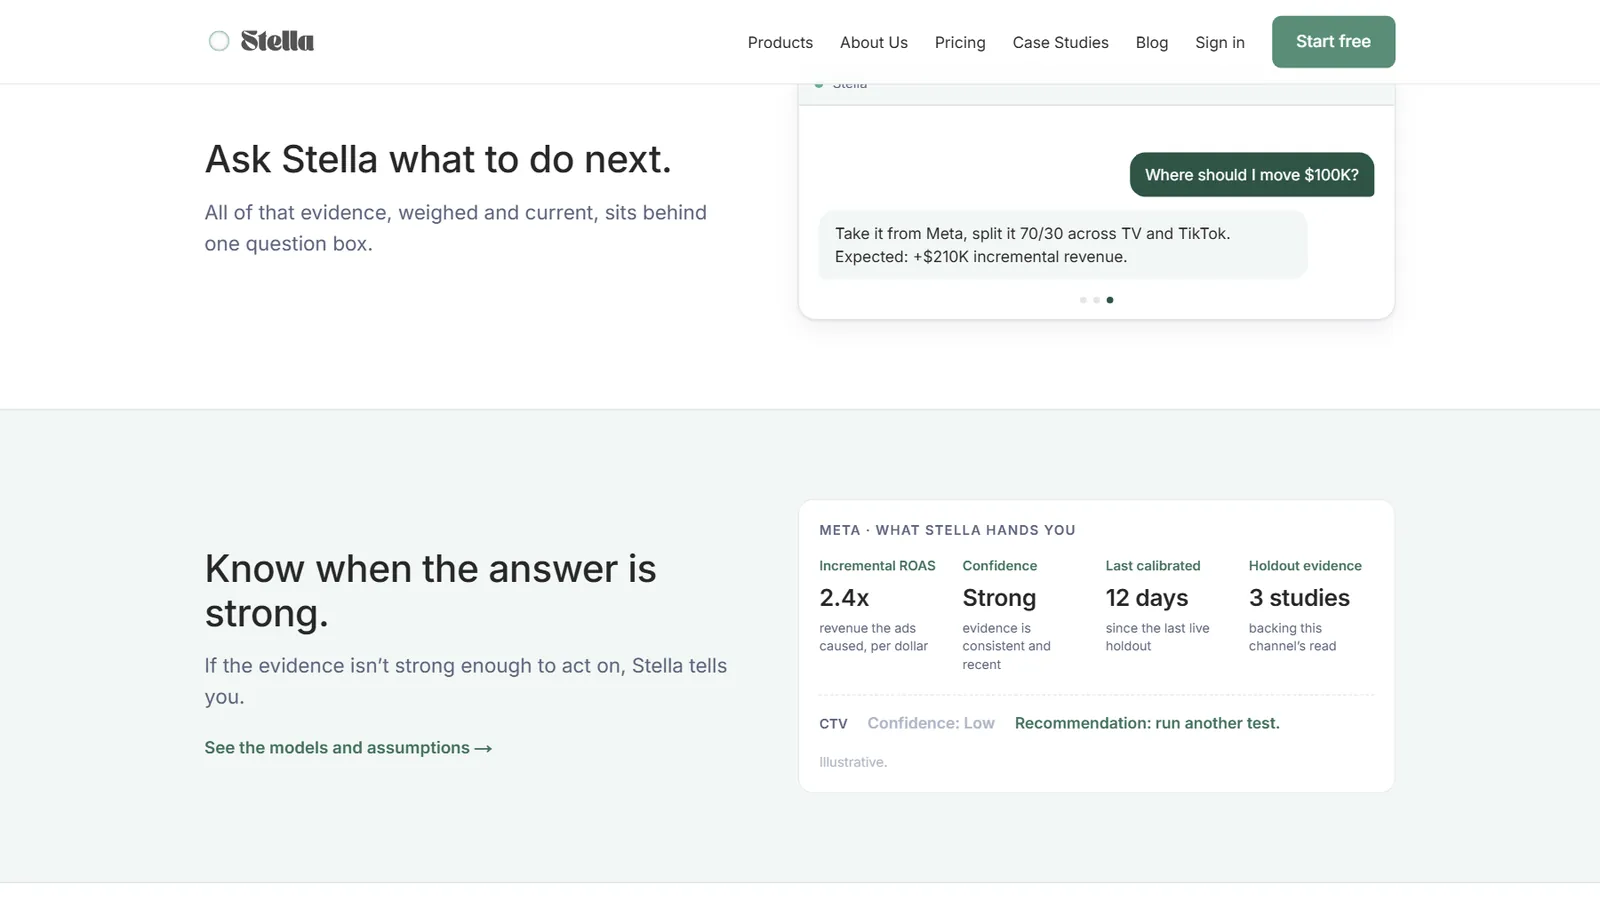1600x900 pixels.
Task: Click the 12 days last calibrated value
Action: (1147, 598)
